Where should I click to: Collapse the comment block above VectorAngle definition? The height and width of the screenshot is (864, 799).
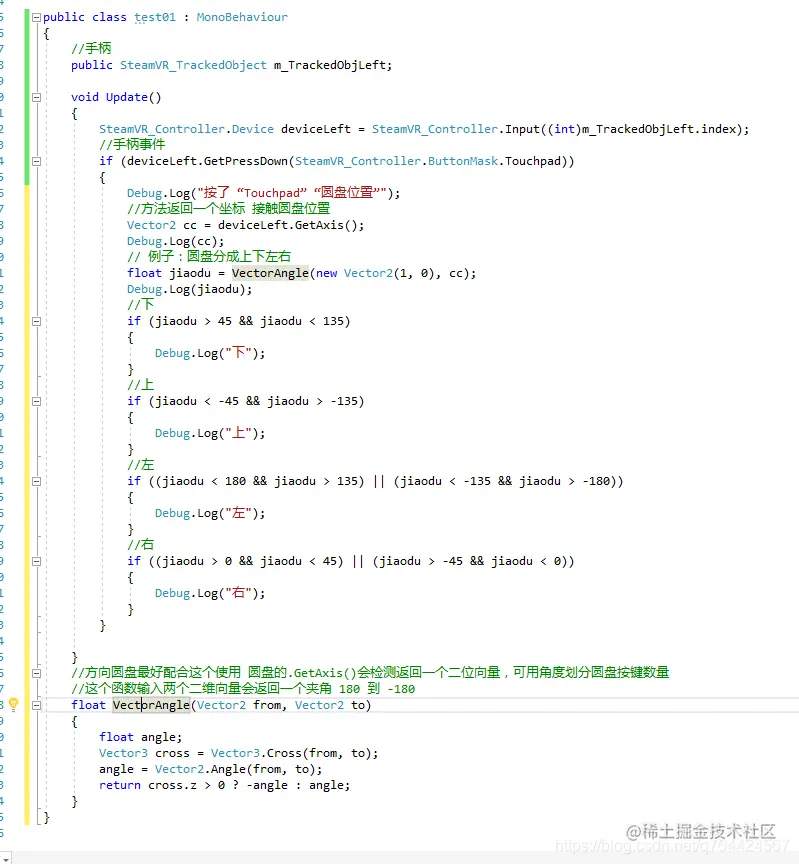pyautogui.click(x=36, y=673)
